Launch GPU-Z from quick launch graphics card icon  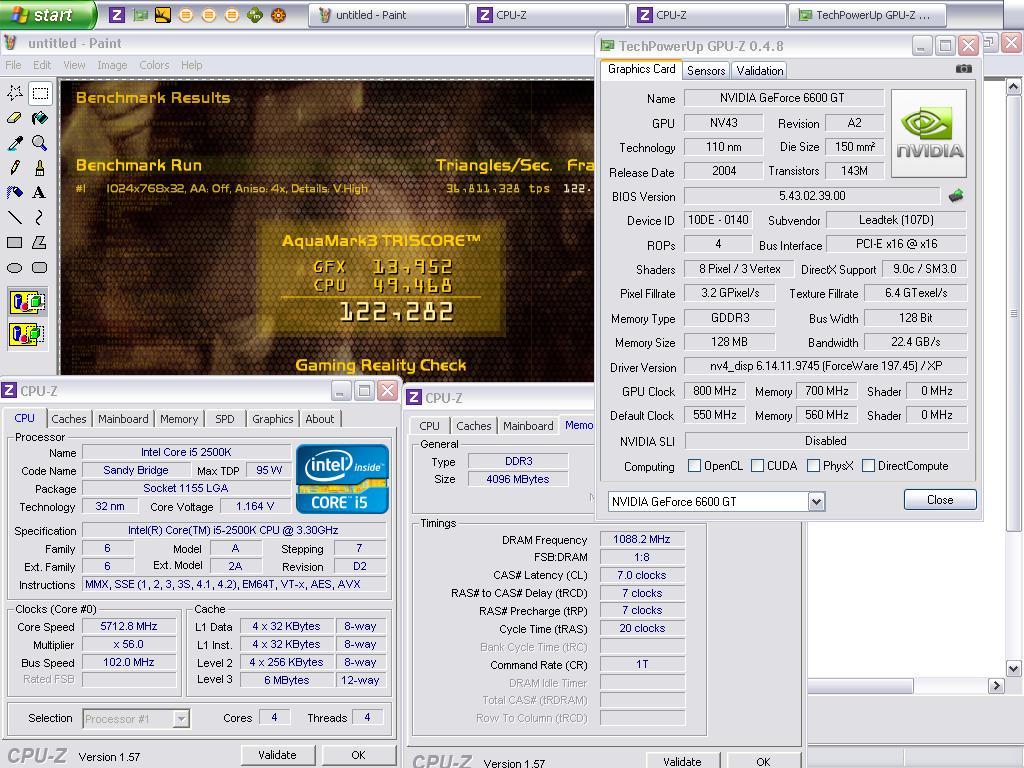140,14
